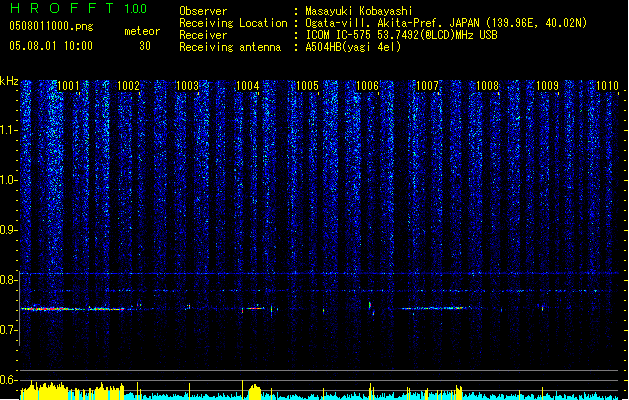
Task: Click the 1008 time marker
Action: (x=487, y=86)
